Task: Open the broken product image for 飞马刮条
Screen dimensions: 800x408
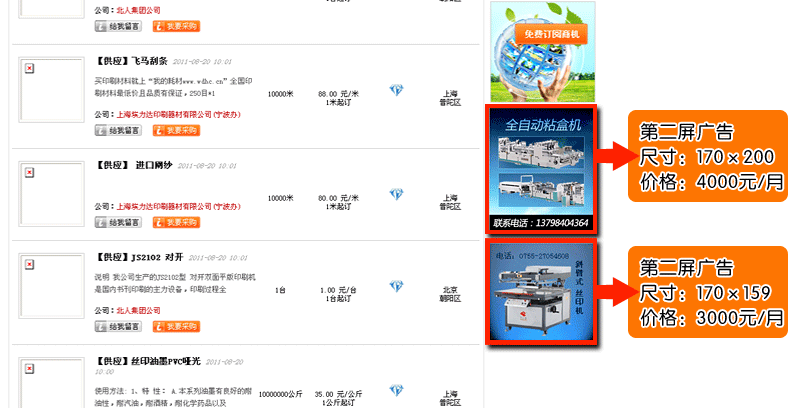Action: click(52, 90)
